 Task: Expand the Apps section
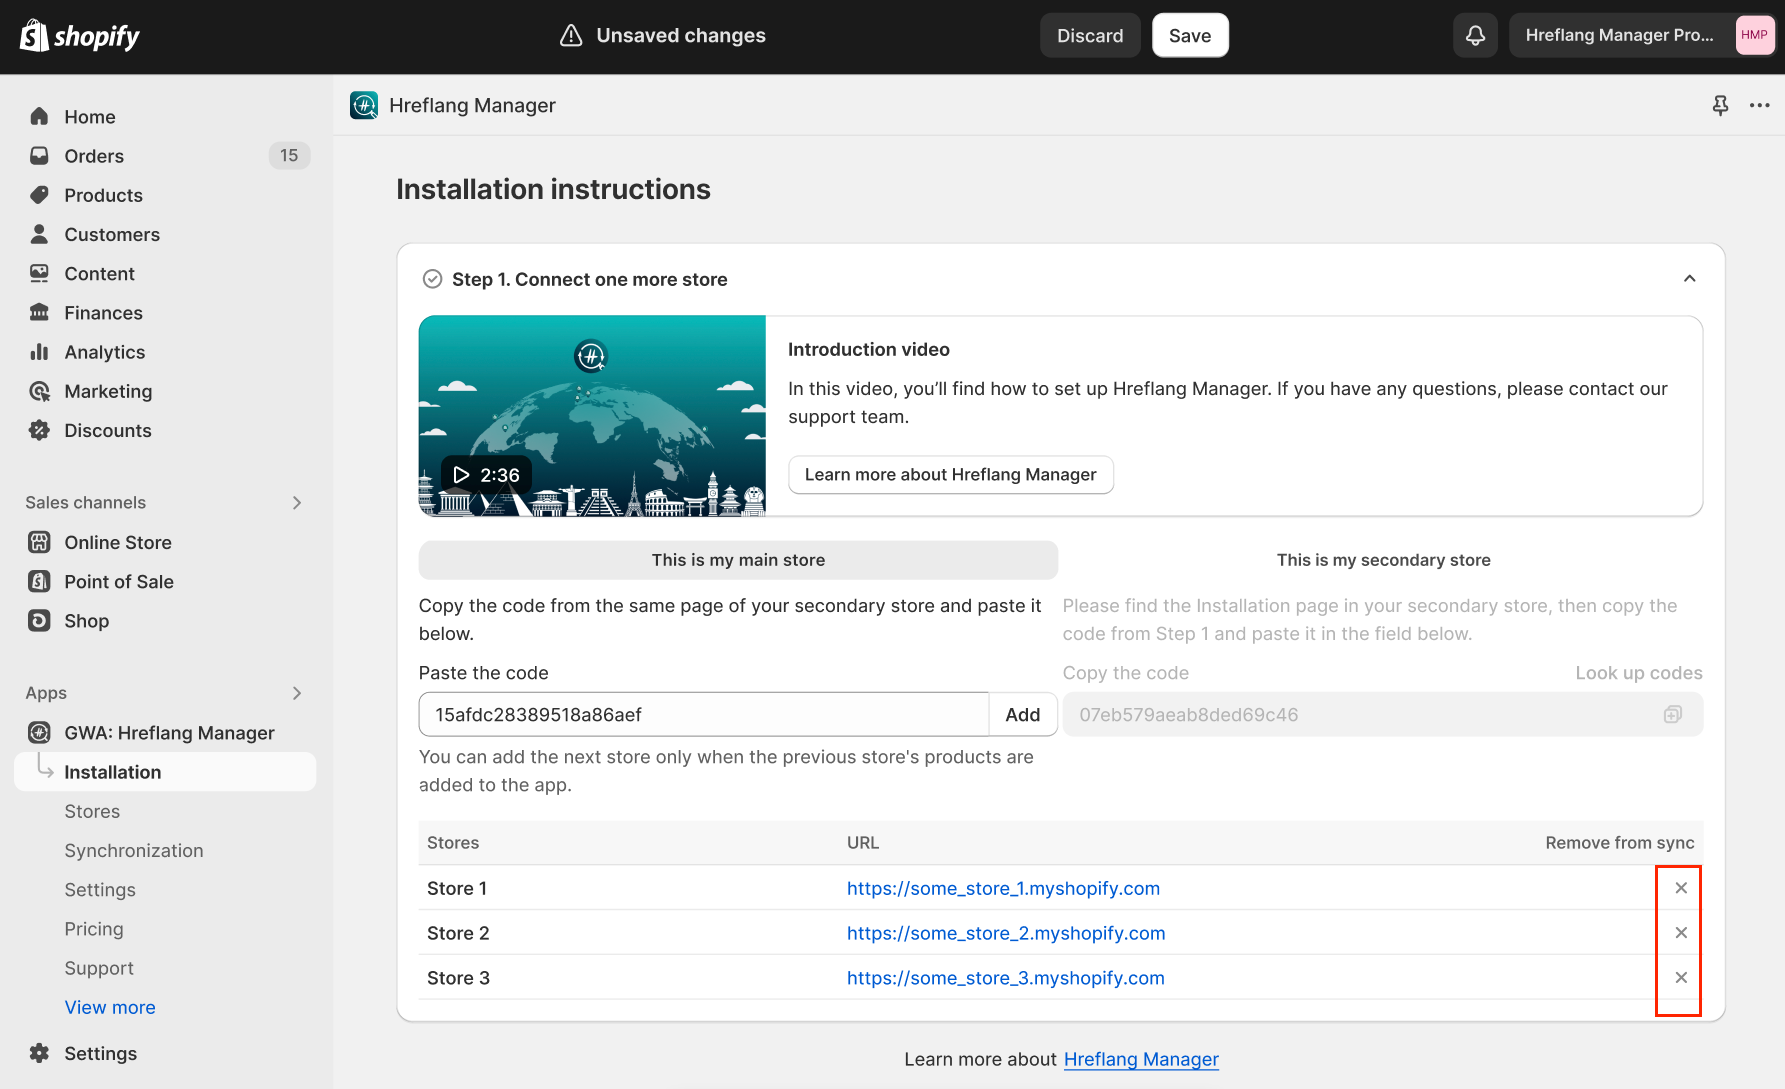[x=297, y=693]
